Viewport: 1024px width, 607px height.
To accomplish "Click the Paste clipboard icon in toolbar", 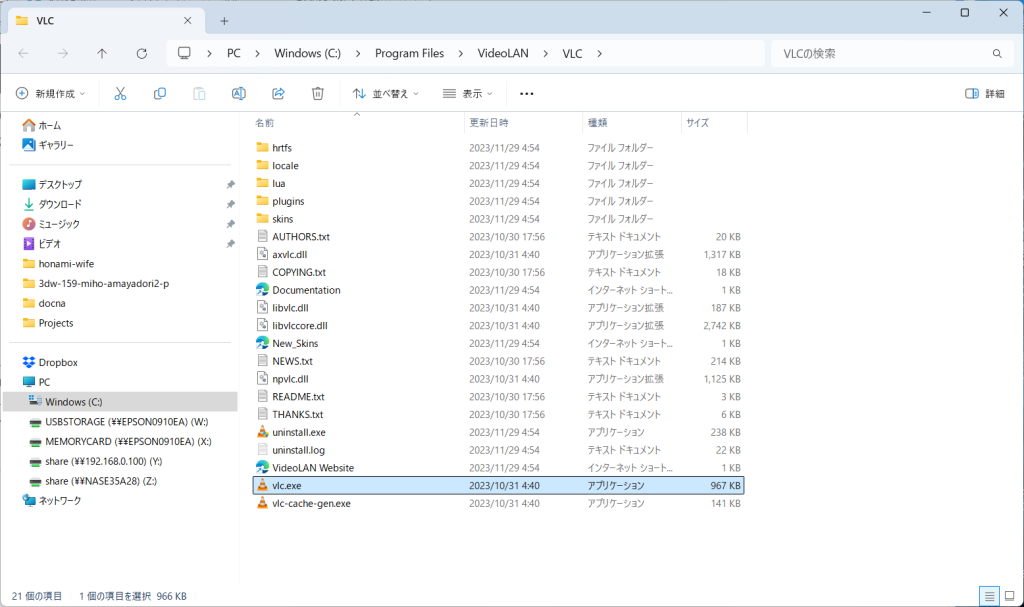I will pyautogui.click(x=199, y=93).
